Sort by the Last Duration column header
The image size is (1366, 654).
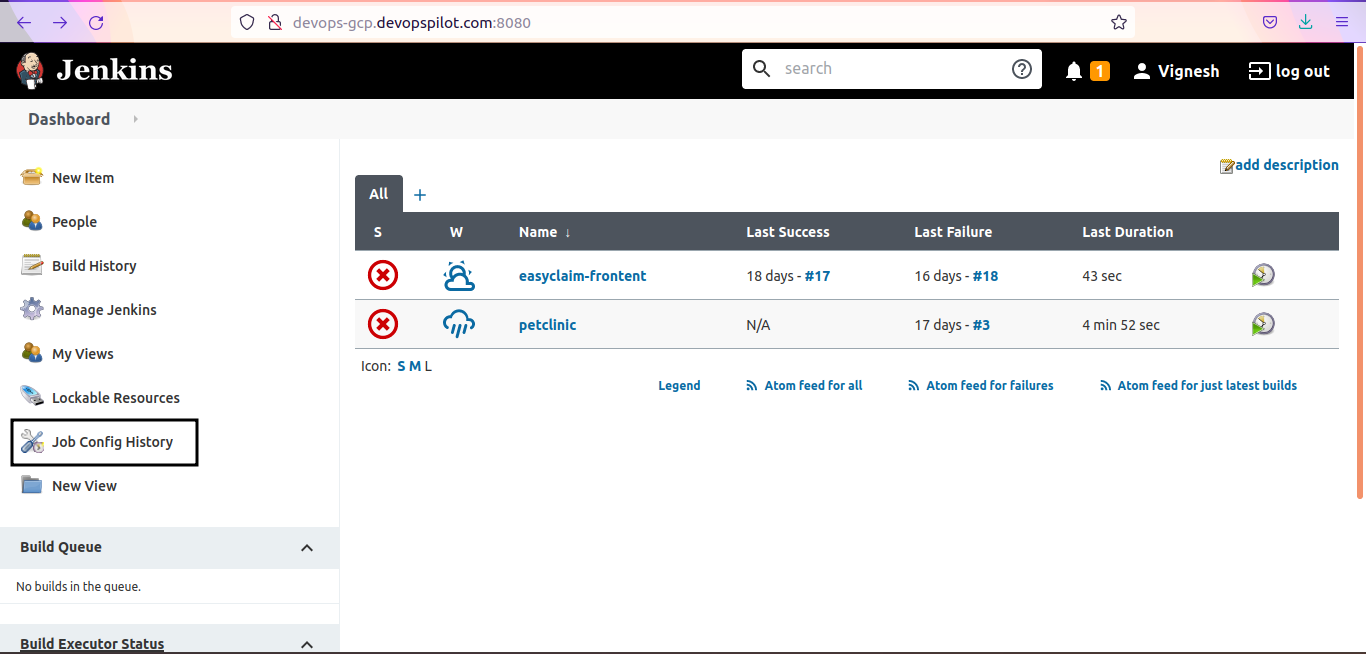tap(1128, 232)
